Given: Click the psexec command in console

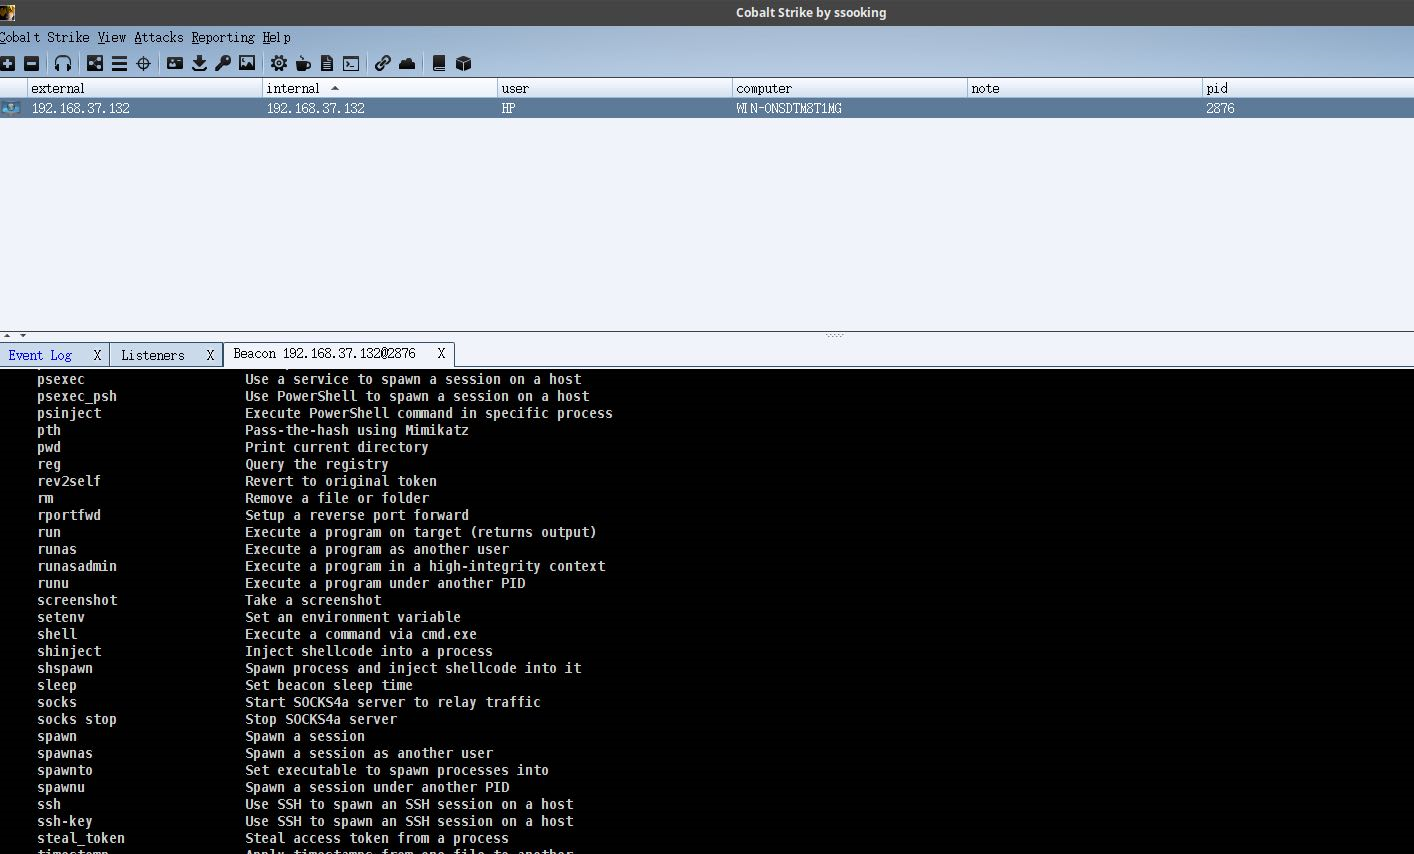Looking at the screenshot, I should [61, 379].
